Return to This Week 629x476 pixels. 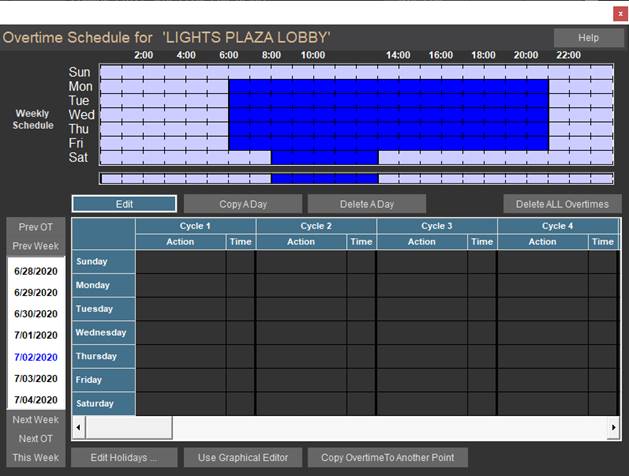coord(35,457)
